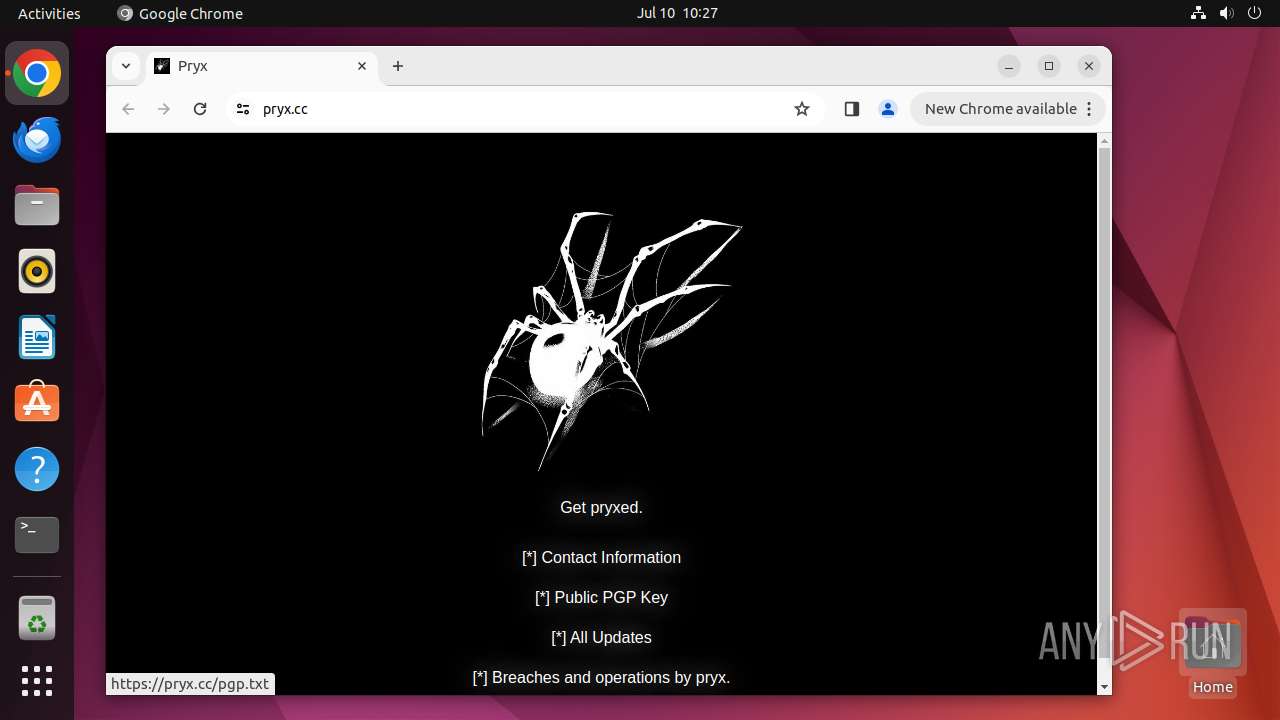The width and height of the screenshot is (1280, 720).
Task: Open Breaches and operations by pryx link
Action: [x=601, y=677]
